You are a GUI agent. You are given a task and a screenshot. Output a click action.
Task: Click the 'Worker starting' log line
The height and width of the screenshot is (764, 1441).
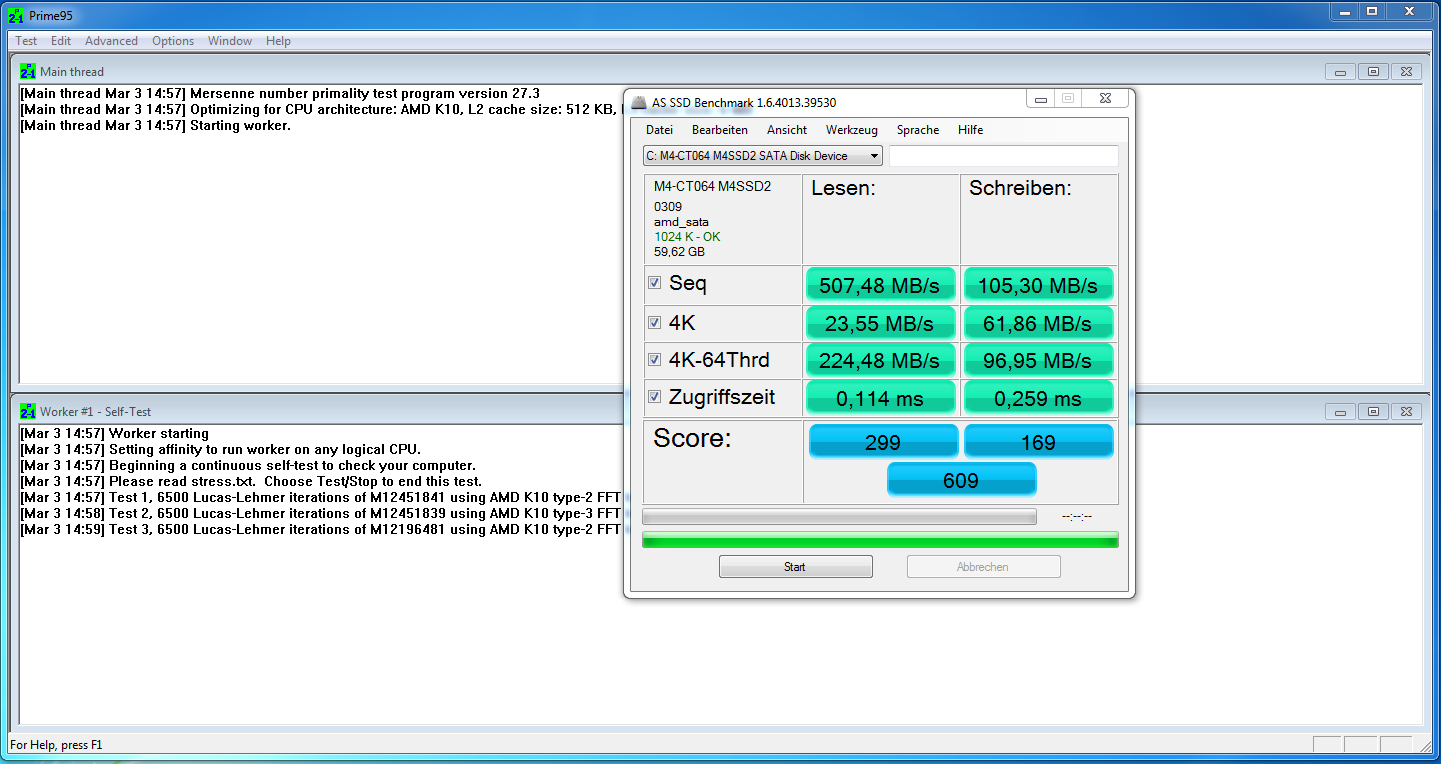114,434
